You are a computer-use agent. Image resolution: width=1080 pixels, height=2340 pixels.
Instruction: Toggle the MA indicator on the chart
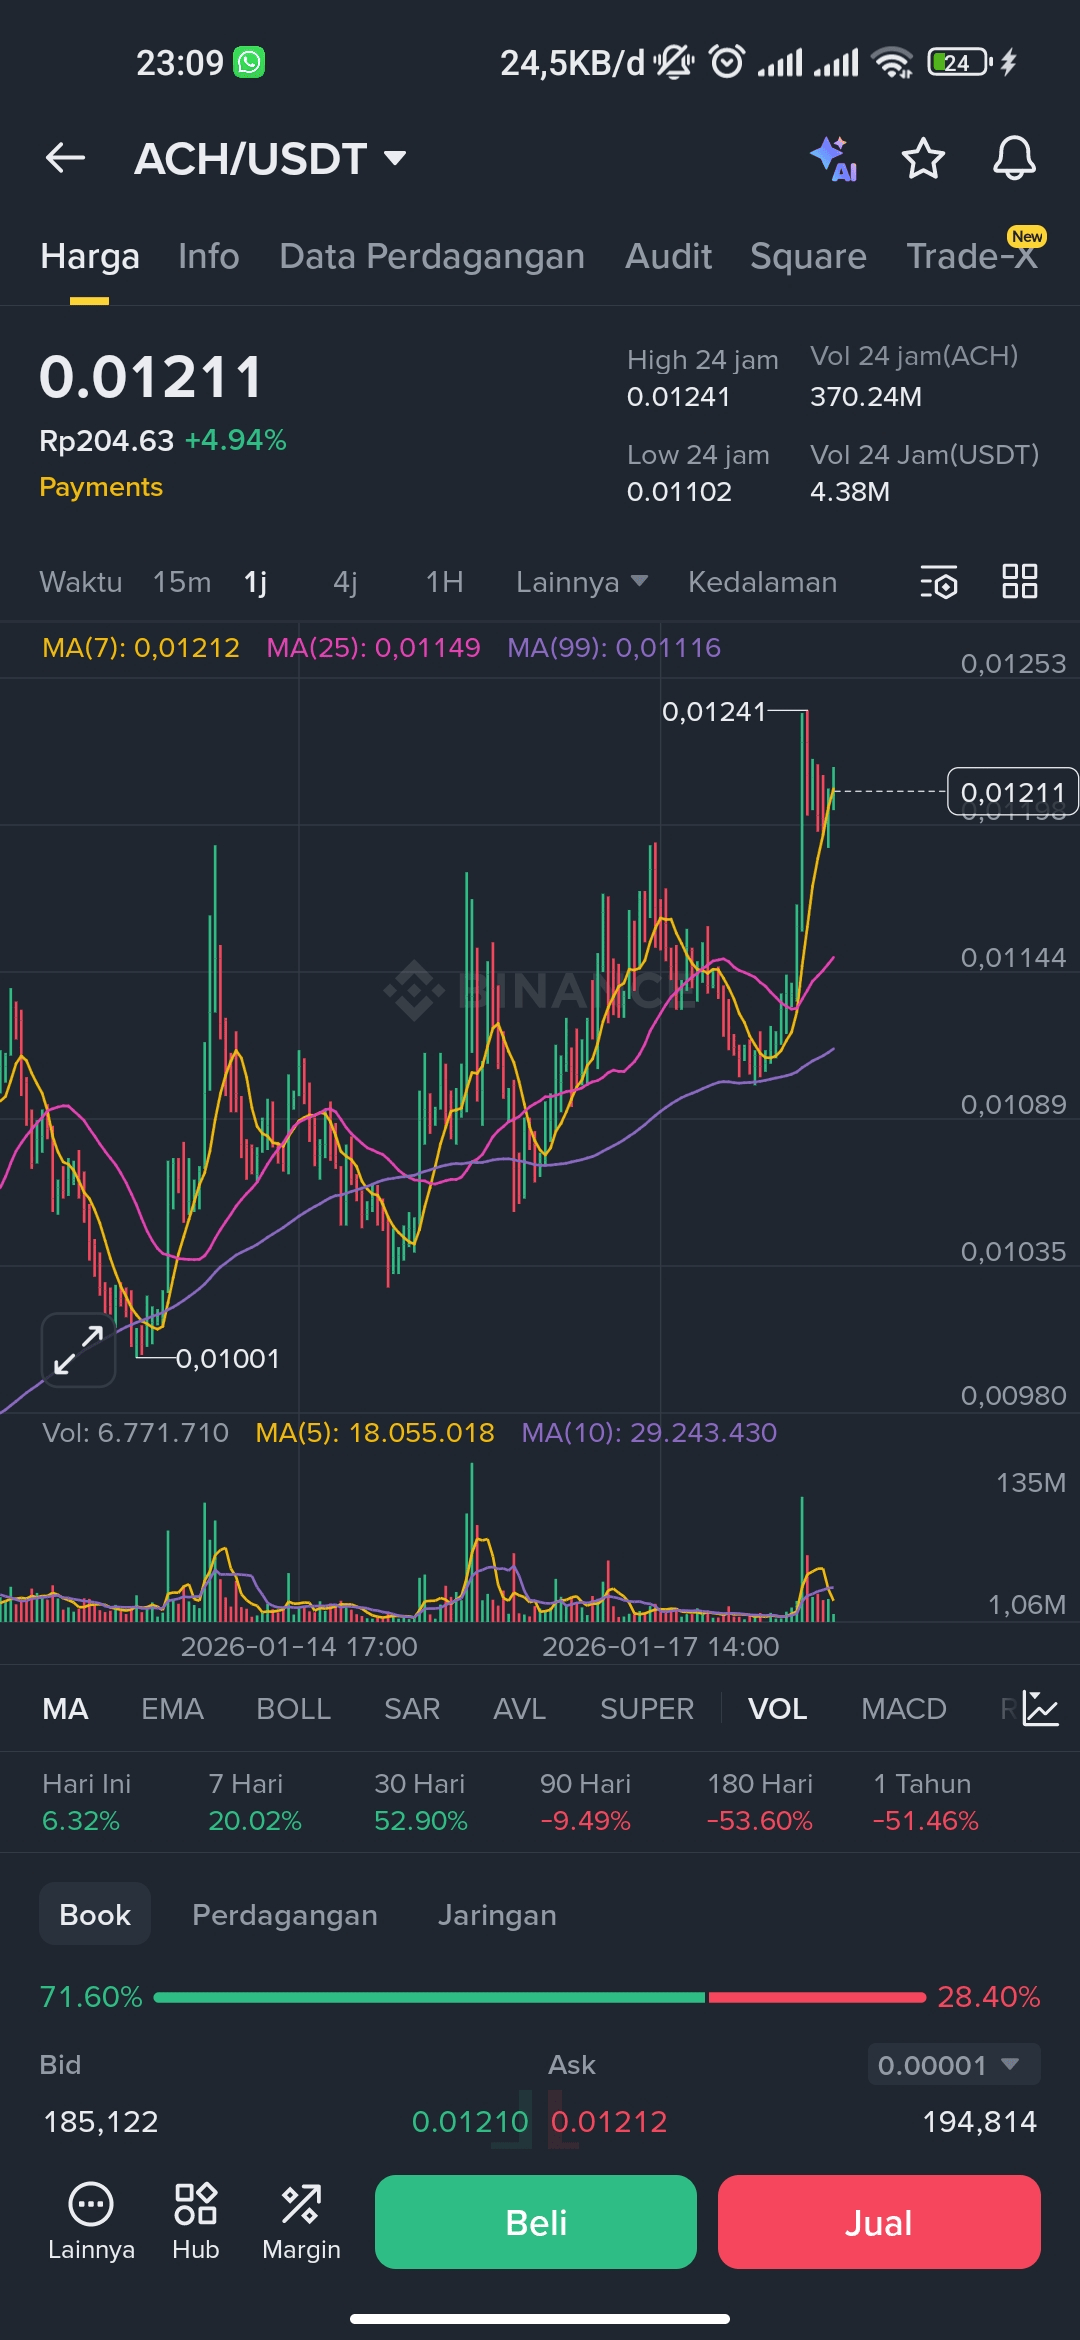click(x=65, y=1708)
